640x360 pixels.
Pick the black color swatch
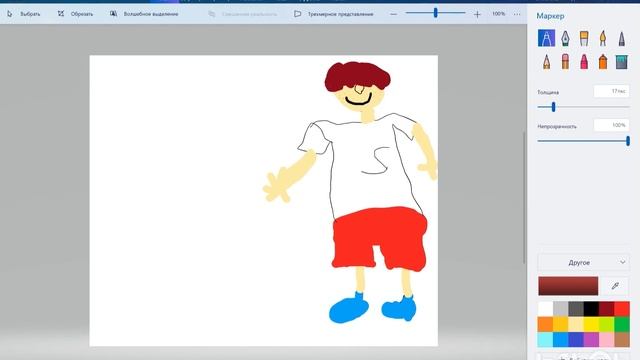[x=591, y=309]
